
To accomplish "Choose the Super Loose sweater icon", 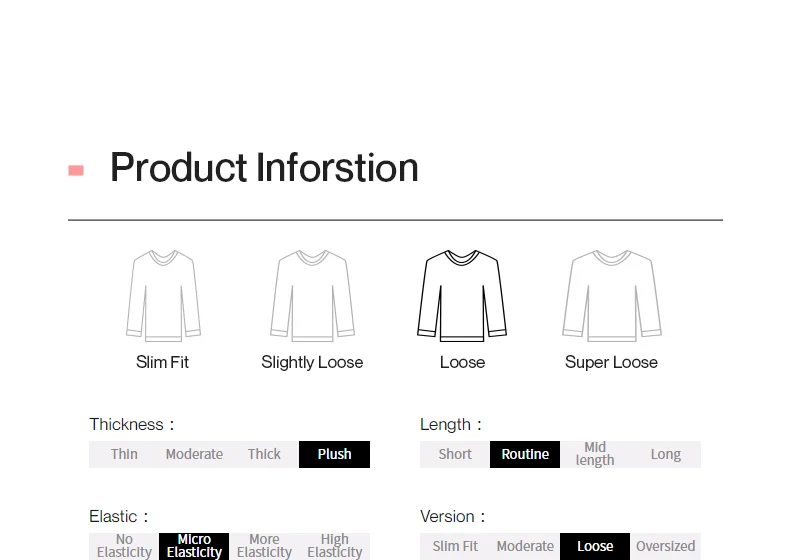I will (x=611, y=296).
